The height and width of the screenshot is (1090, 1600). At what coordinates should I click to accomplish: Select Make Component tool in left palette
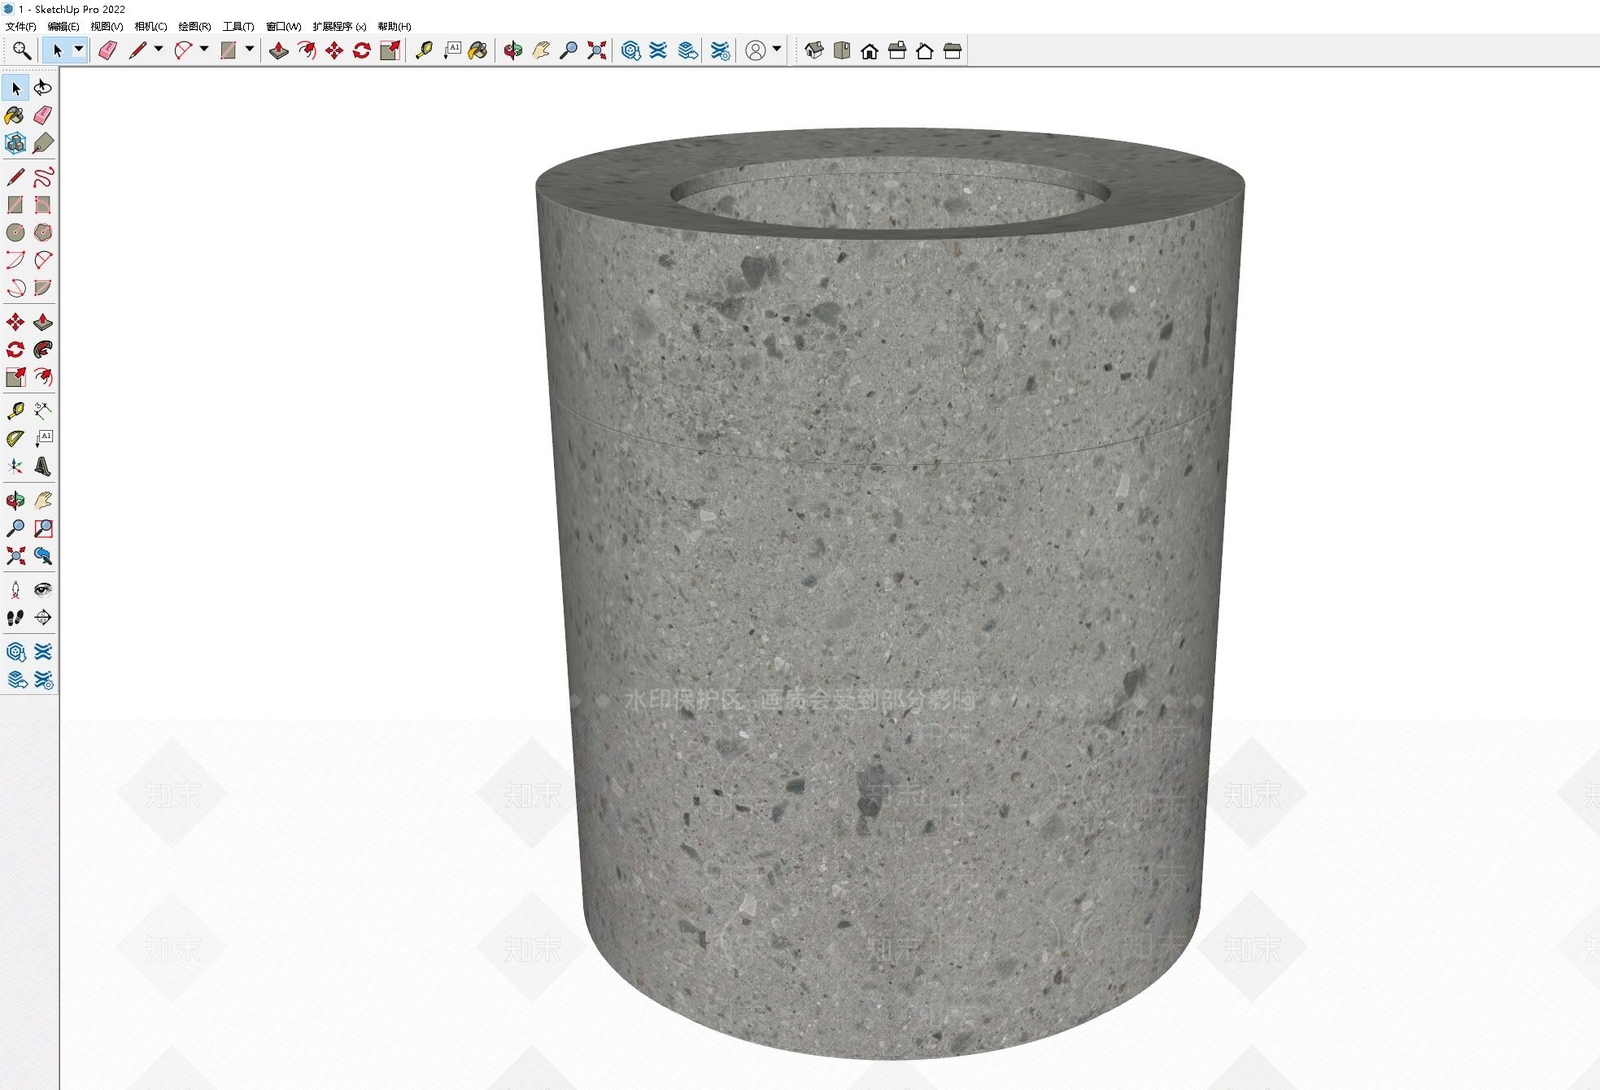15,144
